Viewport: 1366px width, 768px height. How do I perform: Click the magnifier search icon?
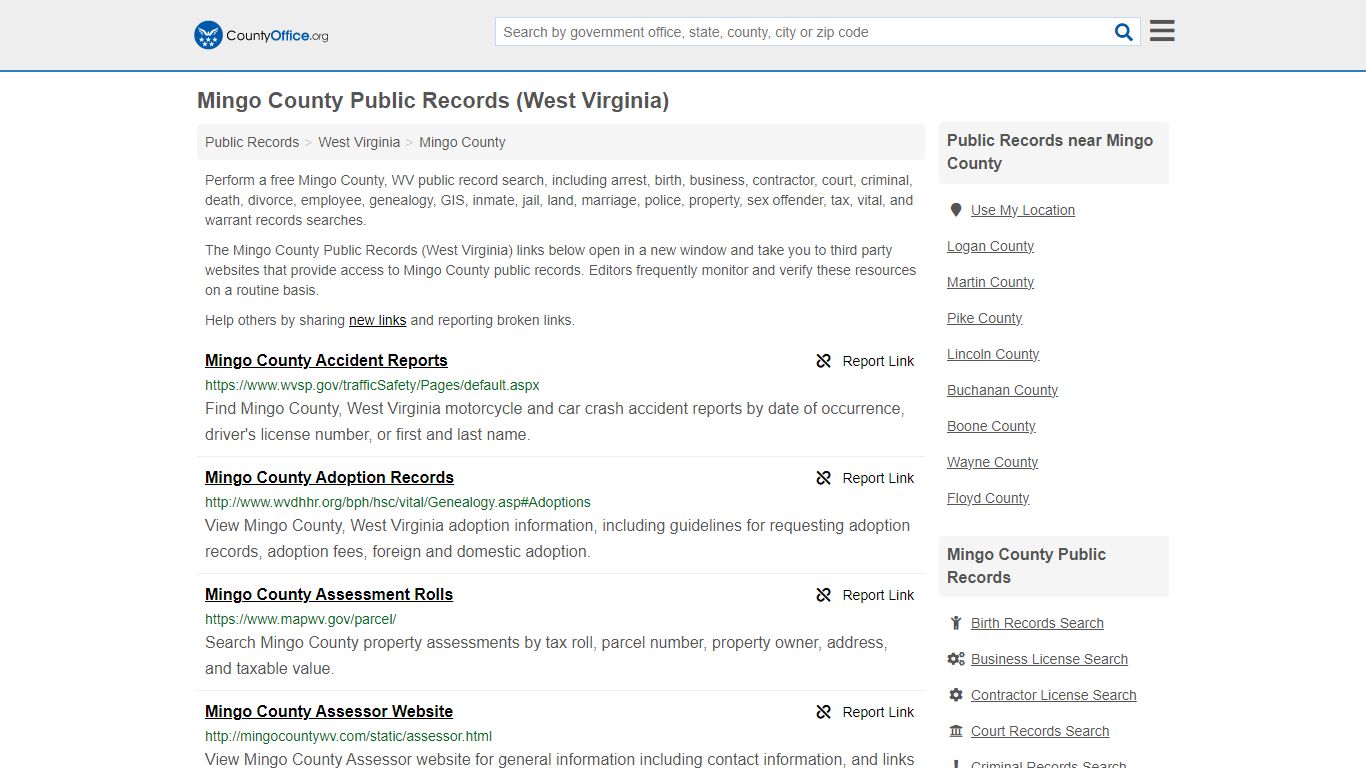coord(1124,32)
